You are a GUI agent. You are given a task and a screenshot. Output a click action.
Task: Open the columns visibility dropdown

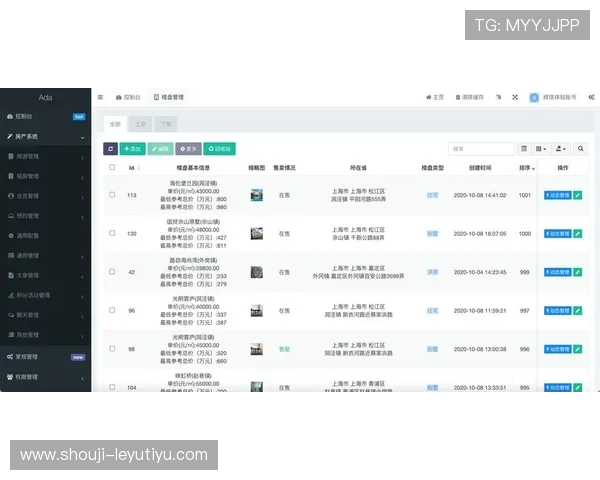coord(541,149)
